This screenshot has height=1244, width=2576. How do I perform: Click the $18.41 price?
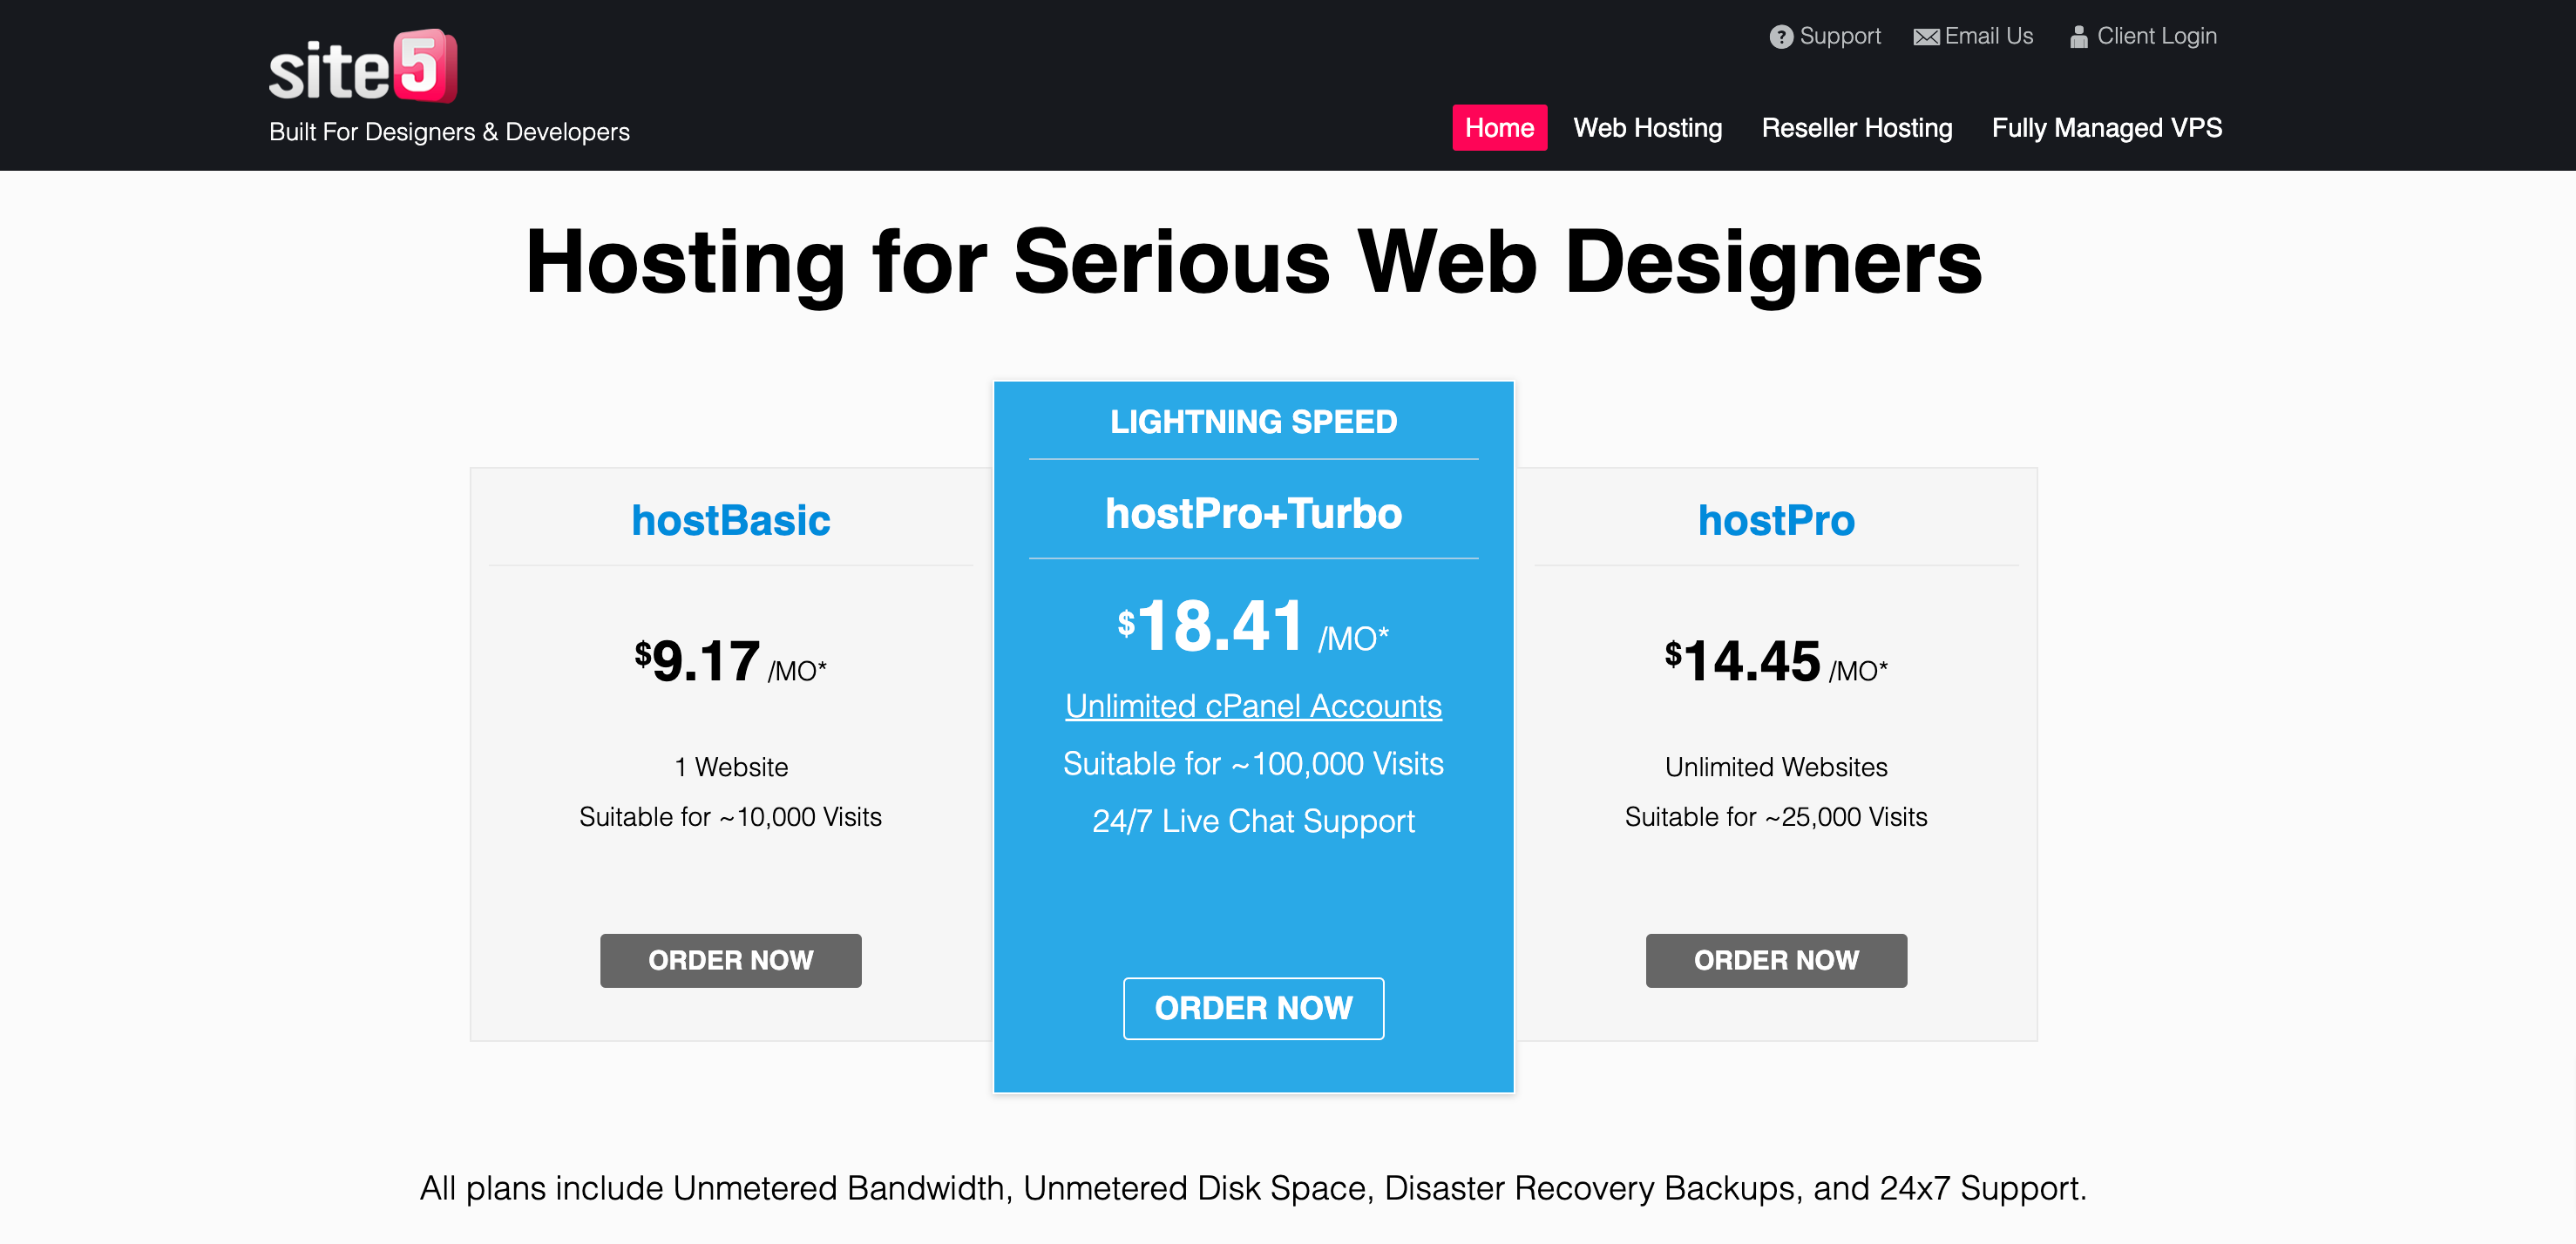coord(1253,626)
